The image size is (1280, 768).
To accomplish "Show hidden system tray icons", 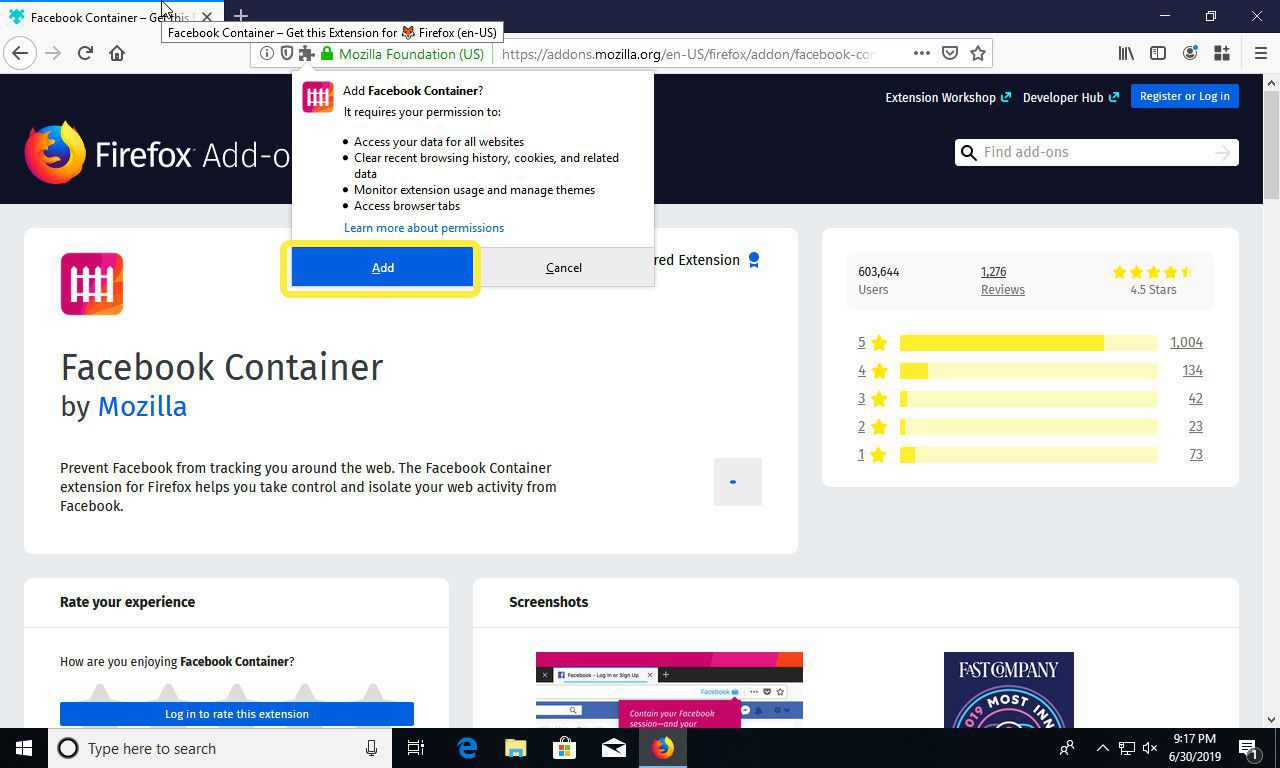I will pos(1103,748).
